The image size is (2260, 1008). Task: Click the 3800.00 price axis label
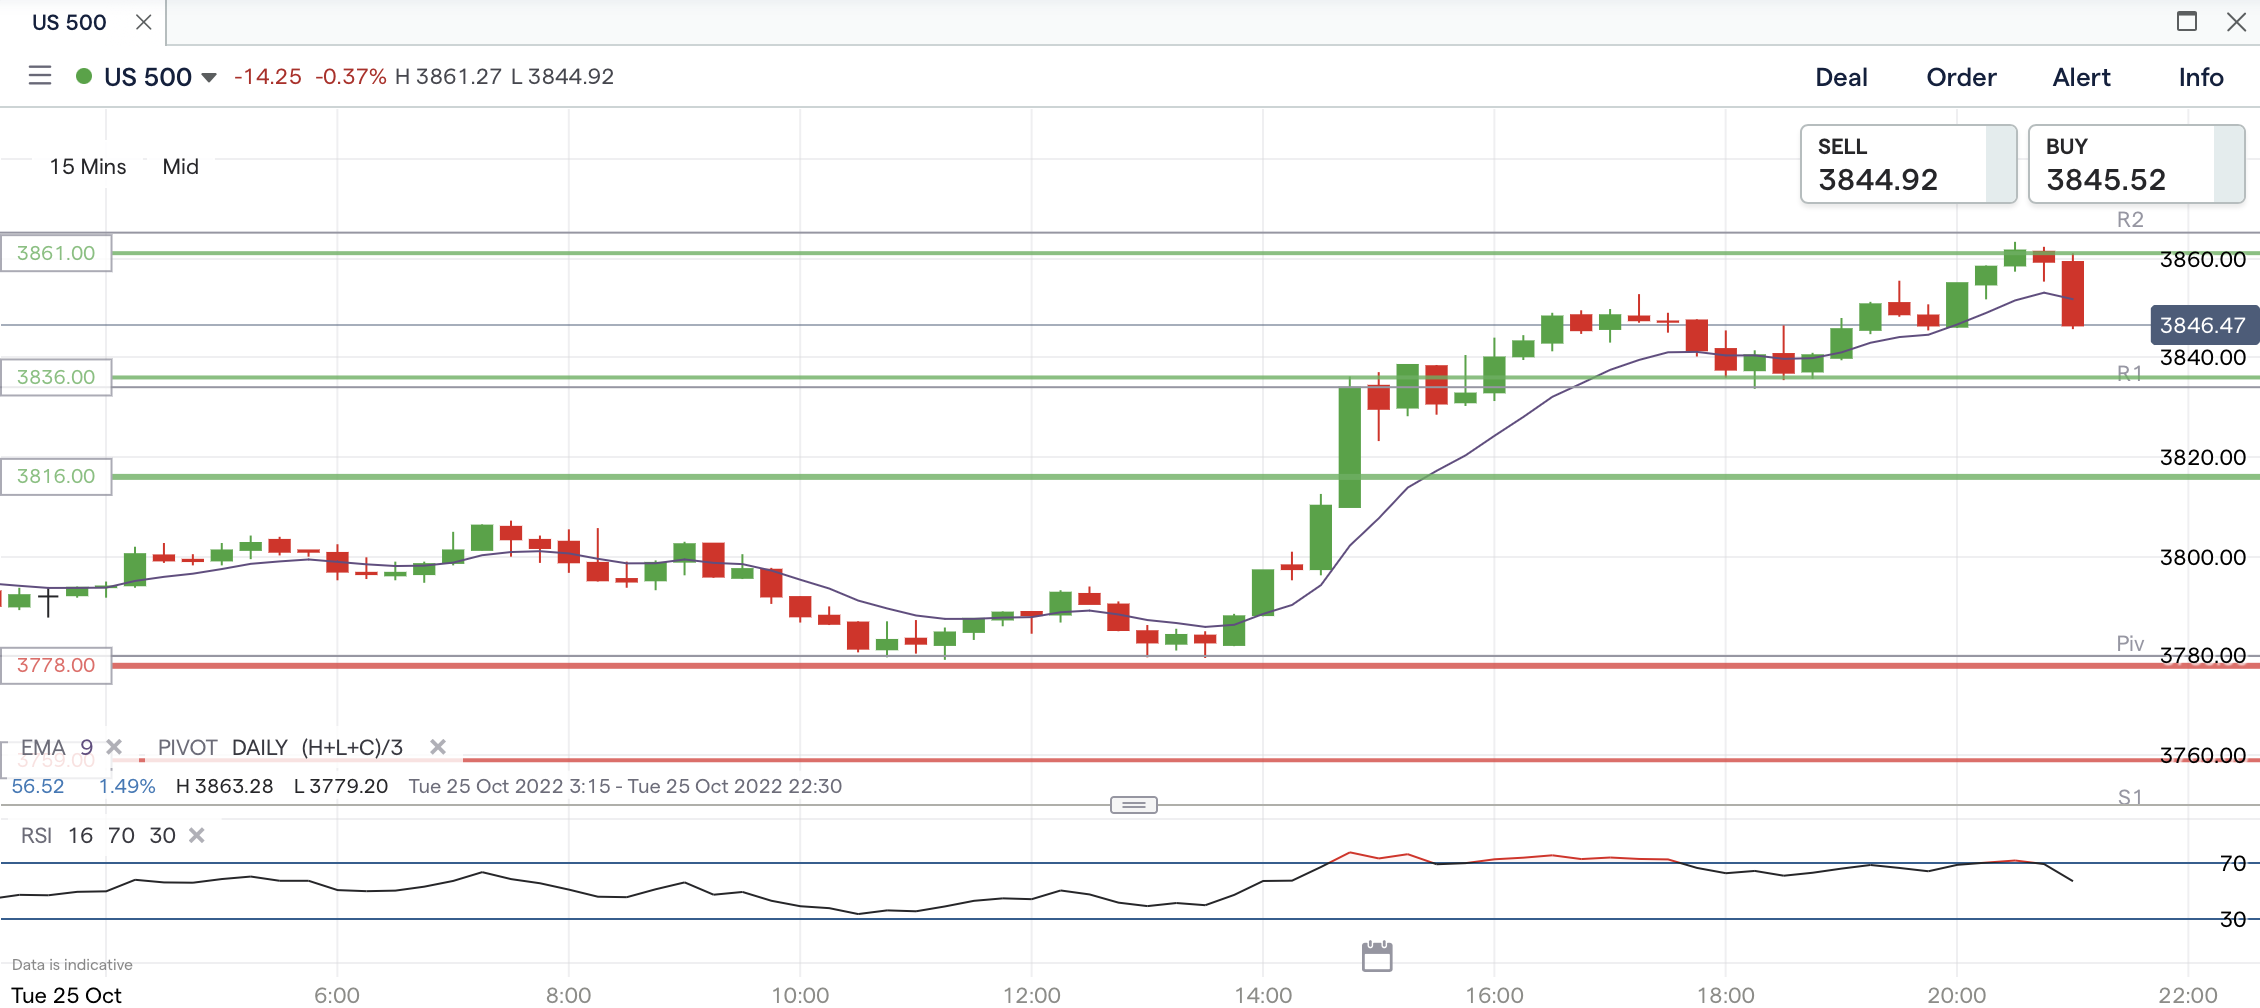(2203, 557)
